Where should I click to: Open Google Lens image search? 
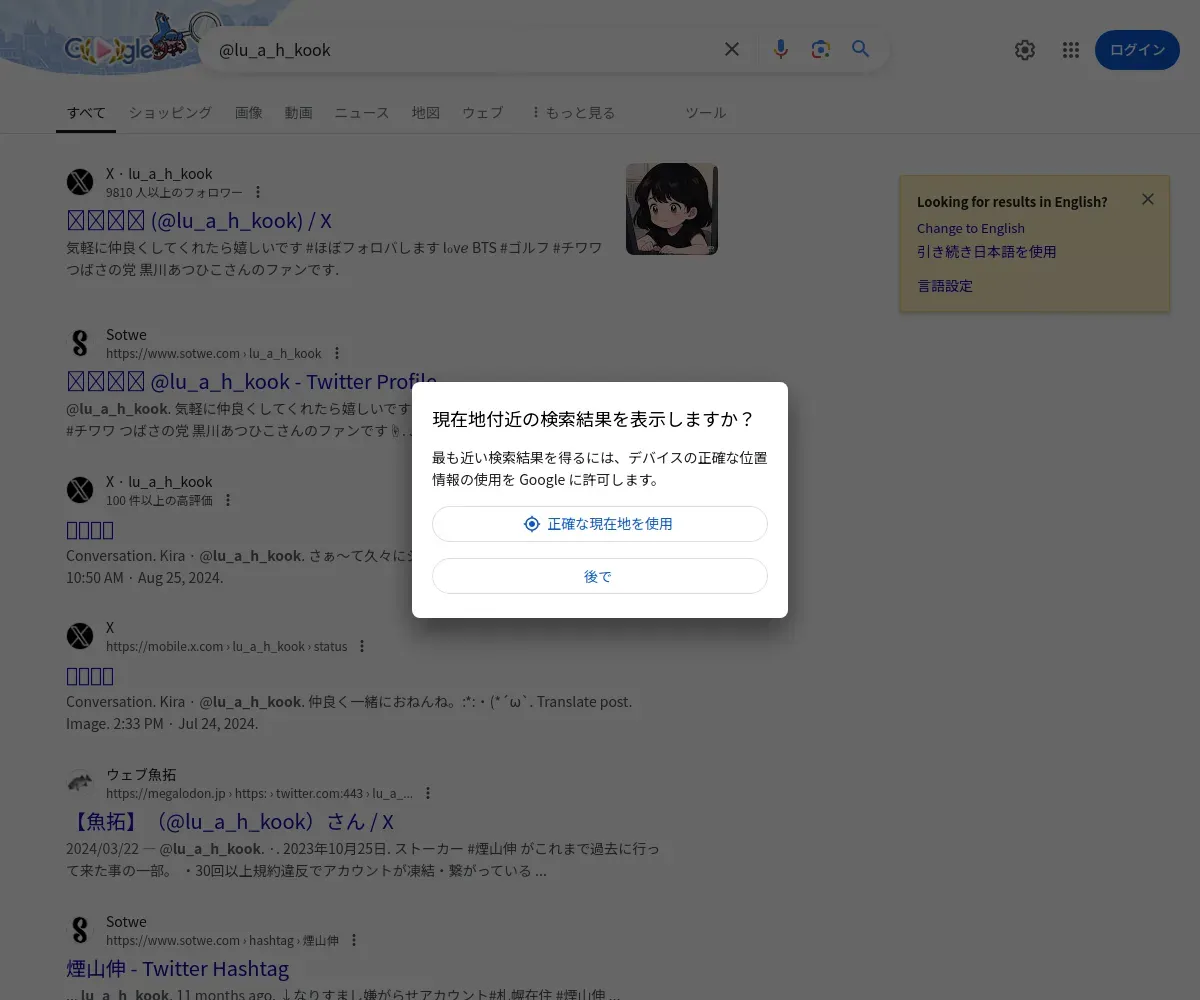click(x=821, y=49)
